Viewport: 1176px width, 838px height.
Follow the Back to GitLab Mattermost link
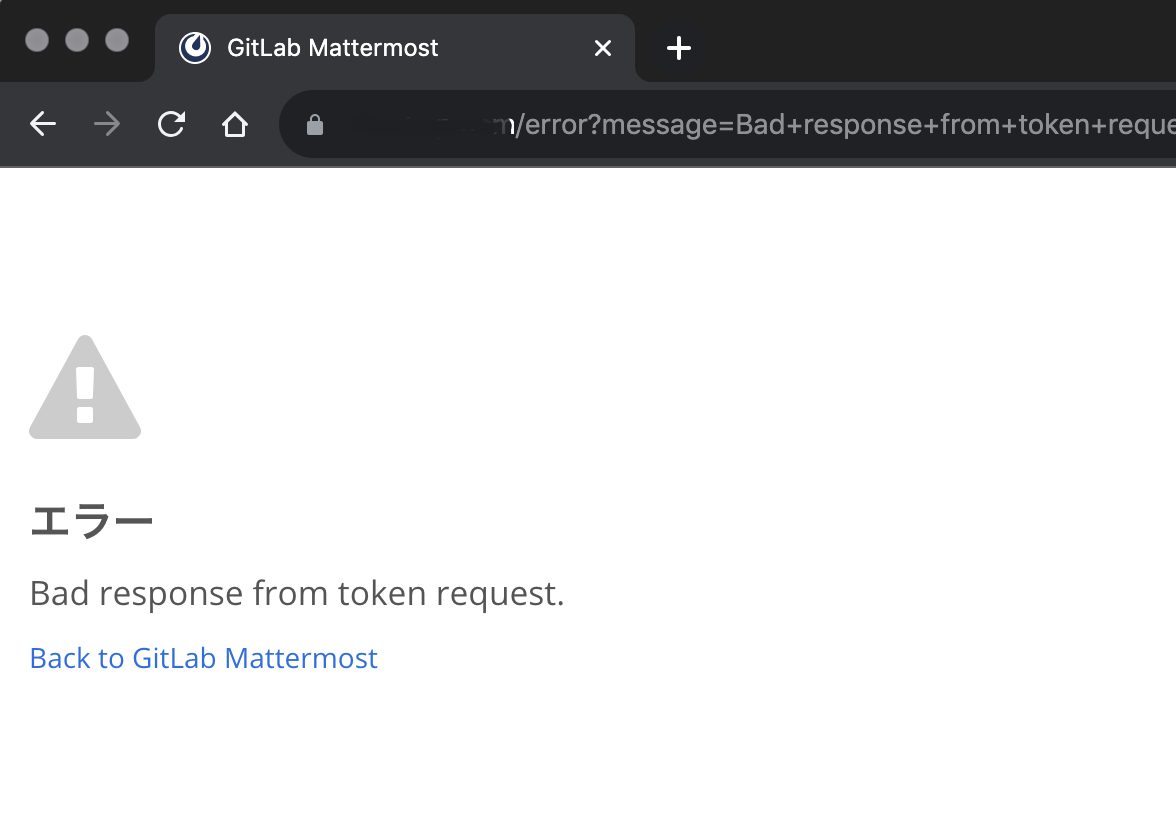204,658
